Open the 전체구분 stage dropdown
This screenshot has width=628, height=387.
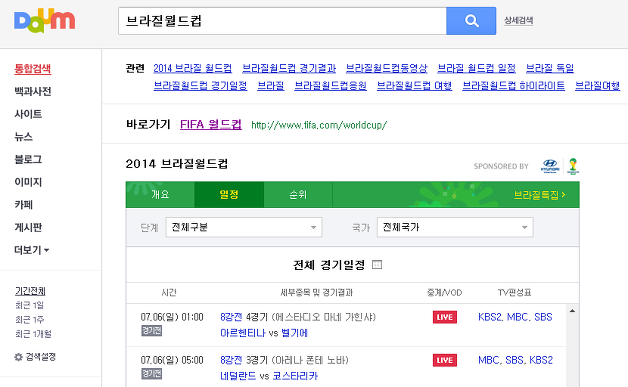pos(244,227)
